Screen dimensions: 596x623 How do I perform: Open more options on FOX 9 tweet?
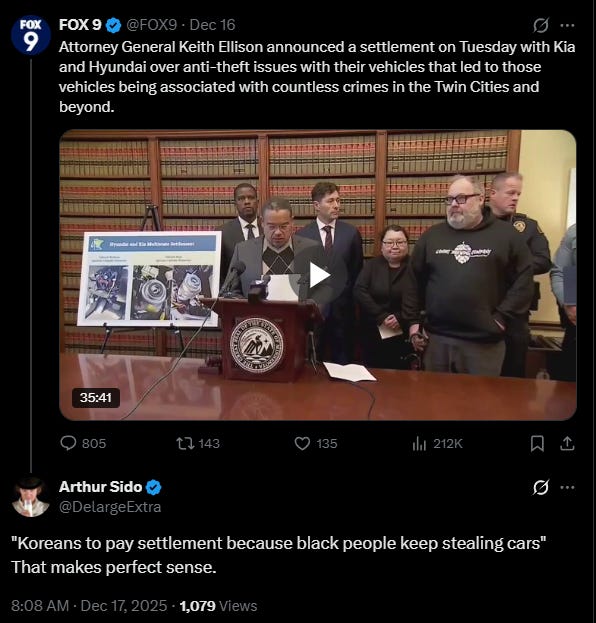point(567,25)
